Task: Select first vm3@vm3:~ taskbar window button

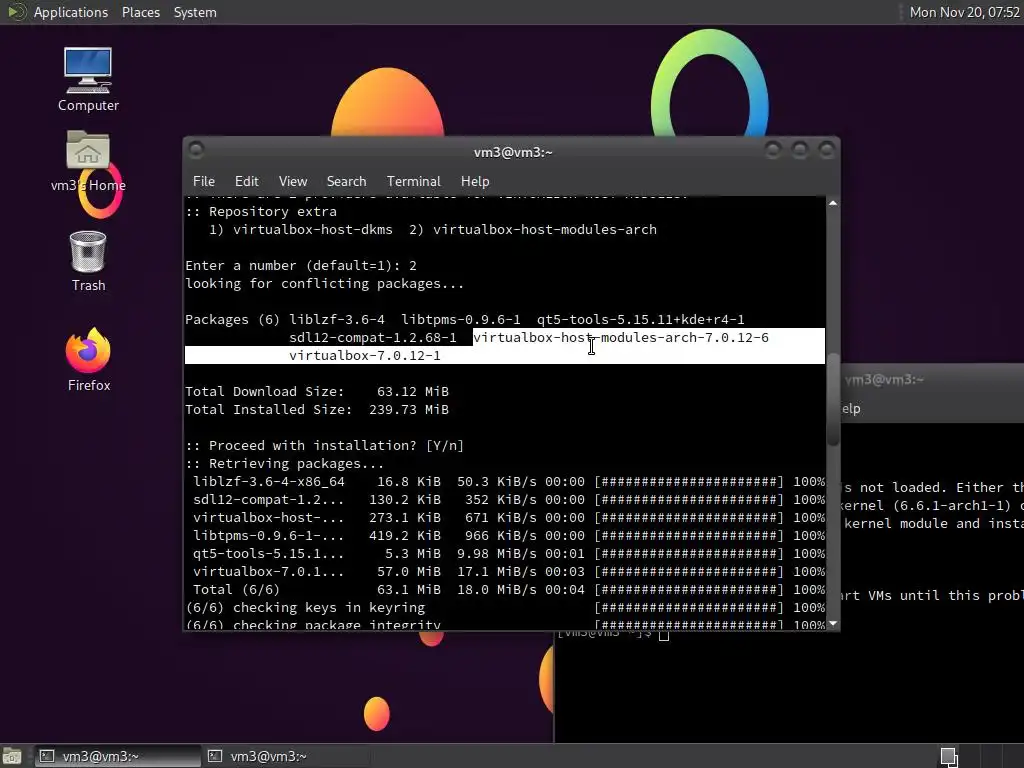Action: (x=118, y=756)
